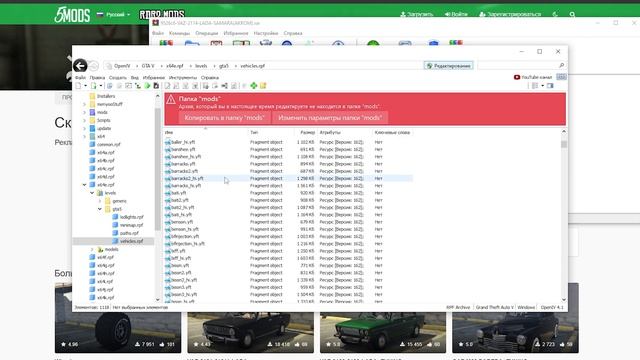The width and height of the screenshot is (640, 360).
Task: Select the benson.yft file row
Action: tap(288, 222)
